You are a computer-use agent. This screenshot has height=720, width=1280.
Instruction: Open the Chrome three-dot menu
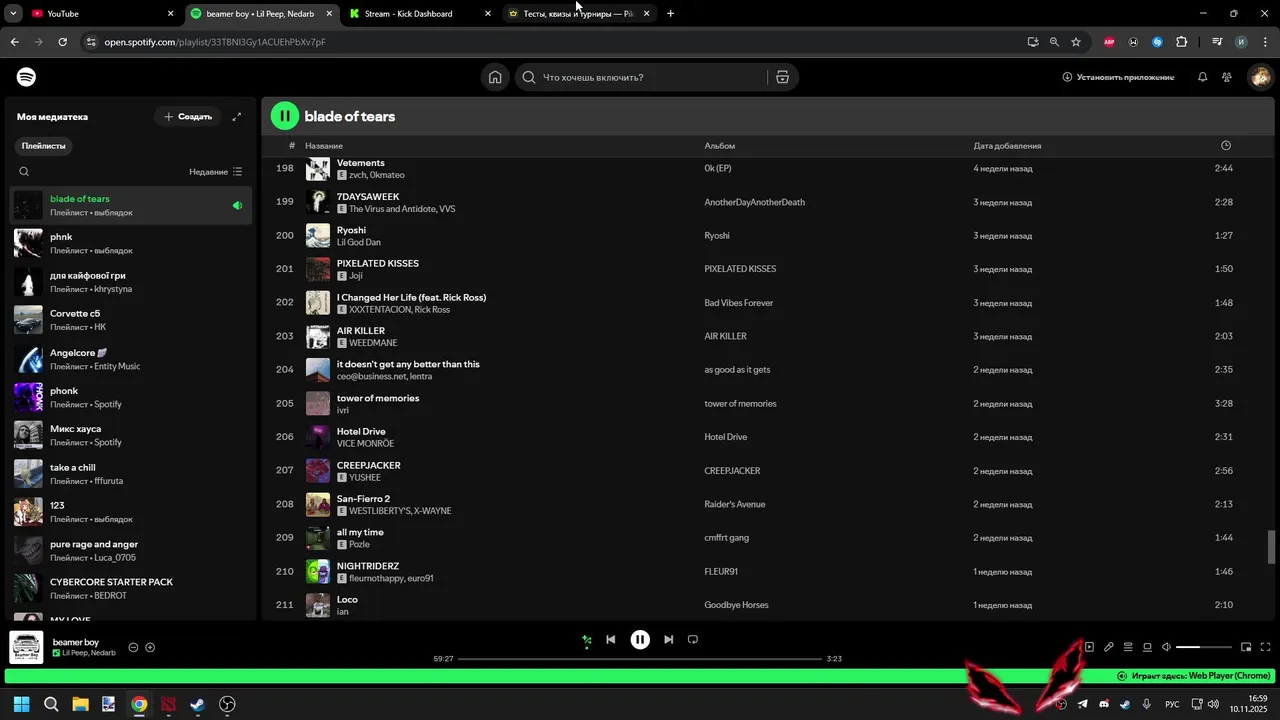1266,42
